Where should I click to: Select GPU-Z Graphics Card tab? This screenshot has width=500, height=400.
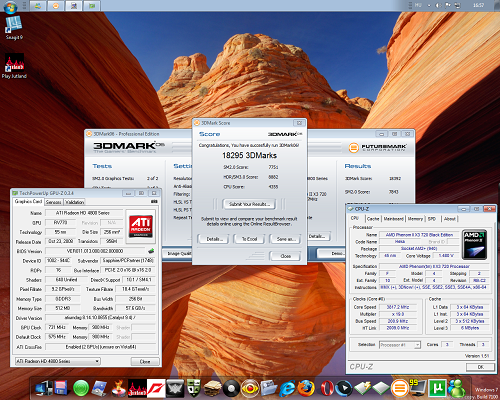[28, 201]
